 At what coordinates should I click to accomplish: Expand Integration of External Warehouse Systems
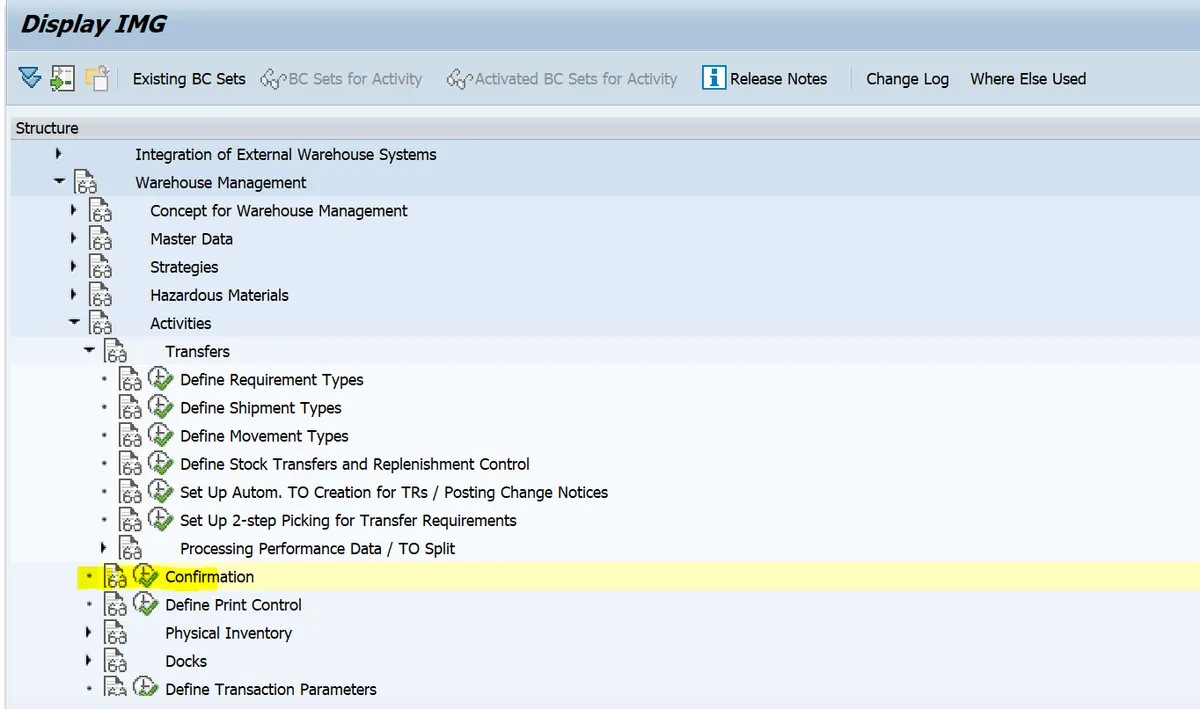click(x=59, y=154)
